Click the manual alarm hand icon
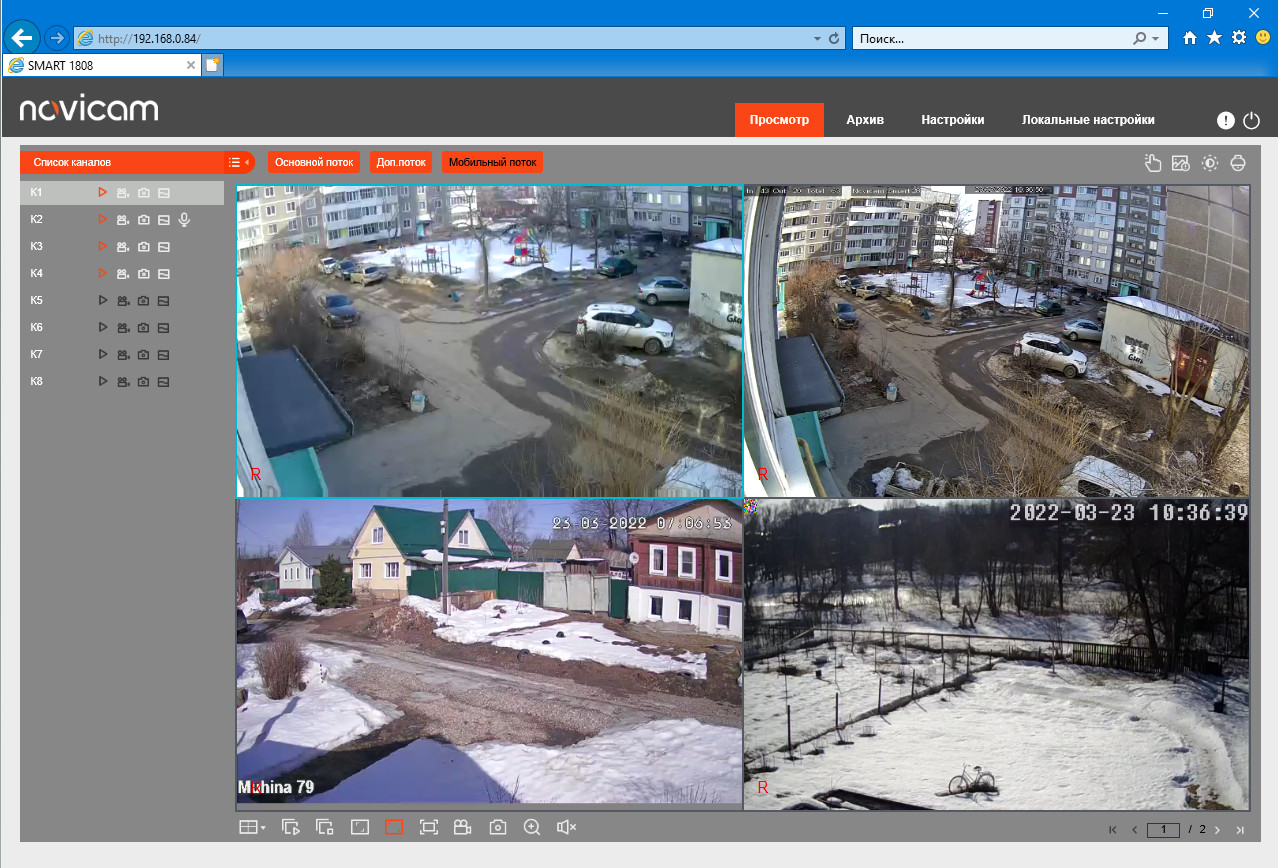Image resolution: width=1278 pixels, height=868 pixels. (x=1153, y=163)
